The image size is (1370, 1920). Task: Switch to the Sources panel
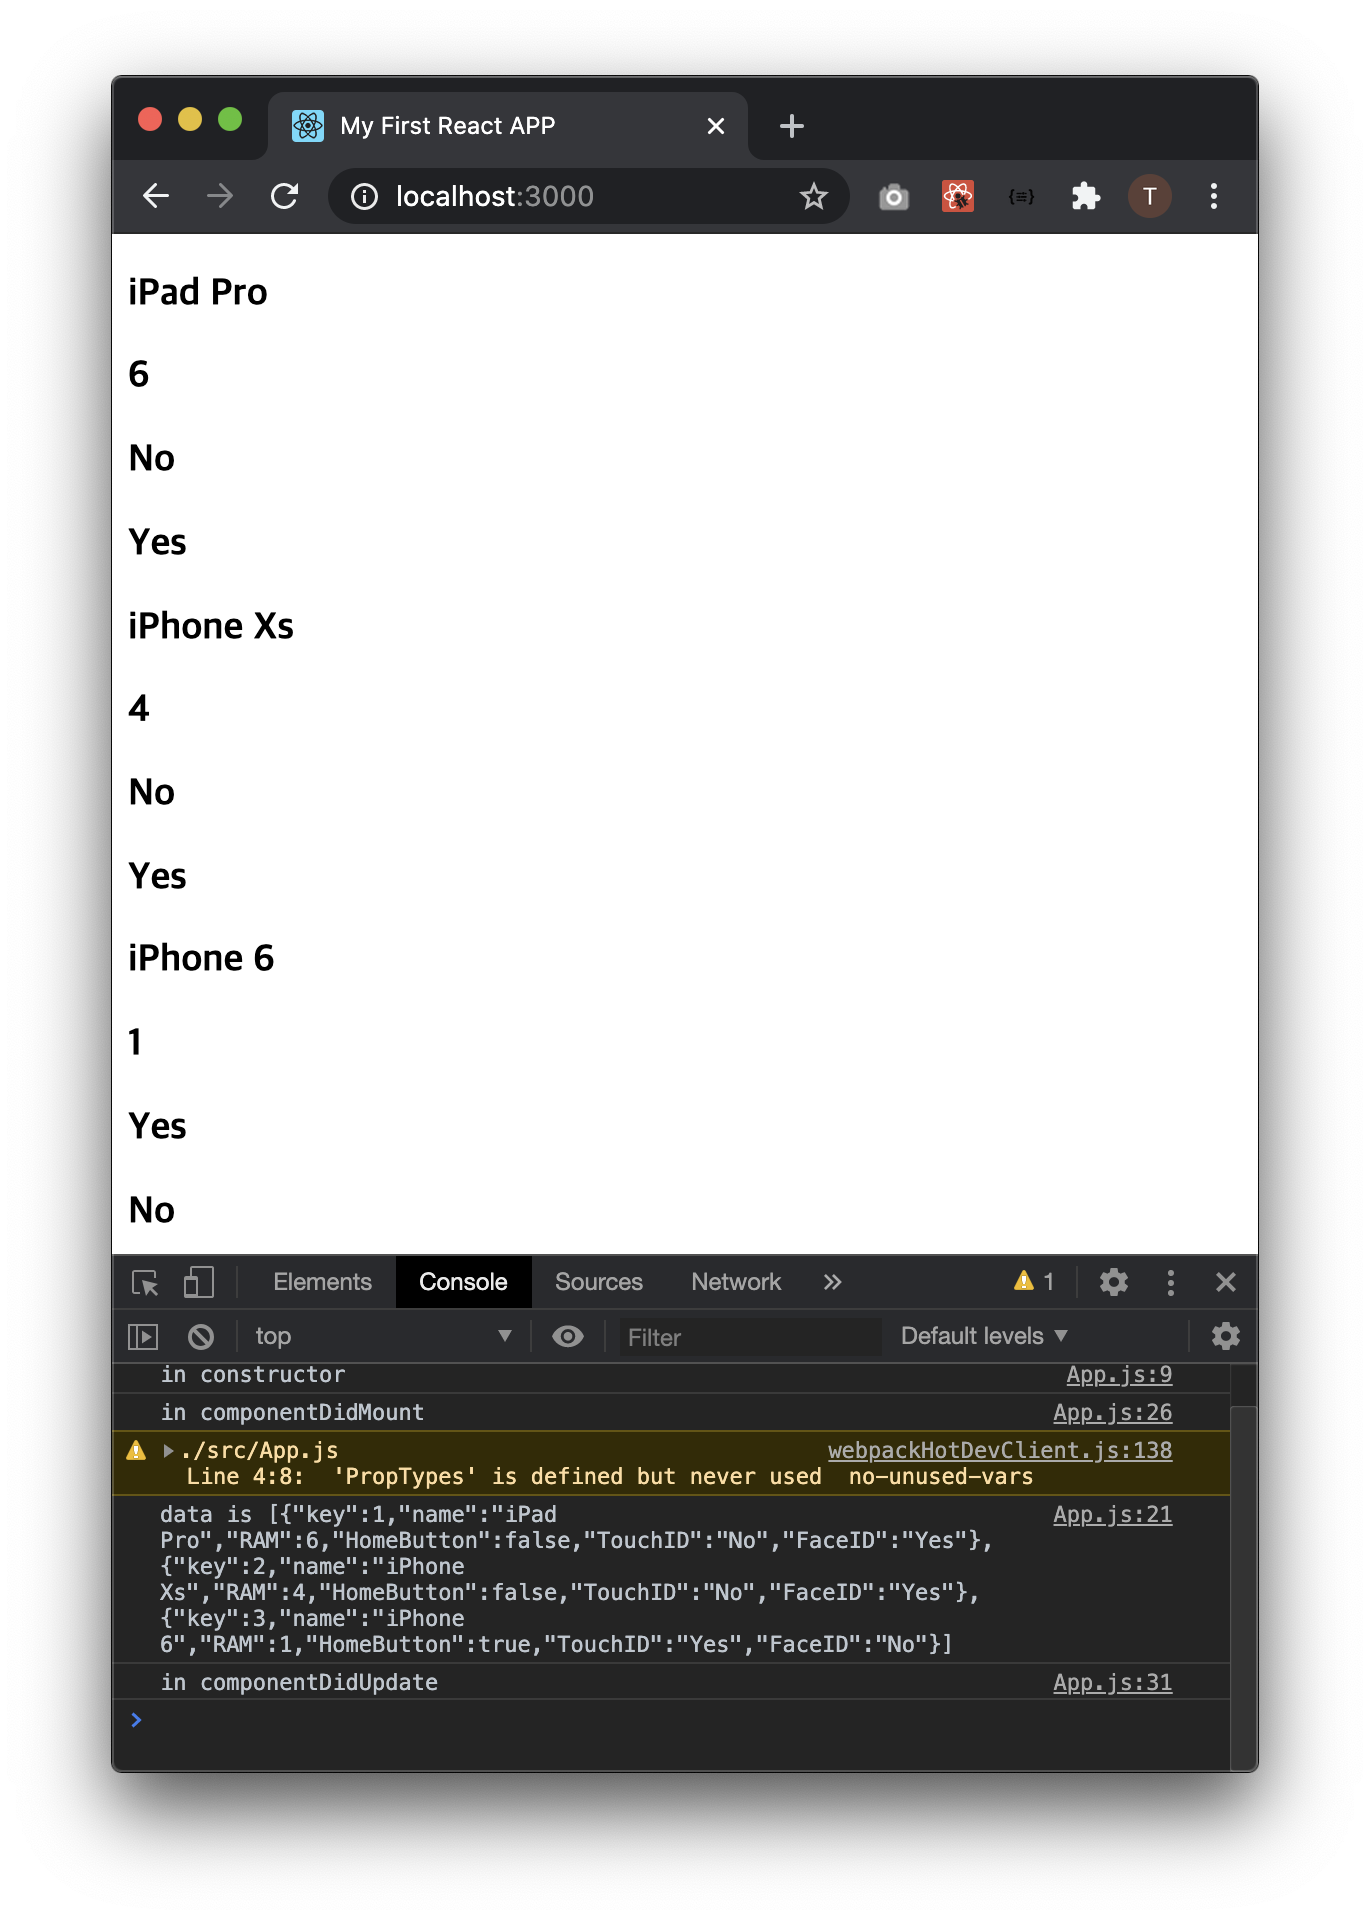tap(599, 1282)
